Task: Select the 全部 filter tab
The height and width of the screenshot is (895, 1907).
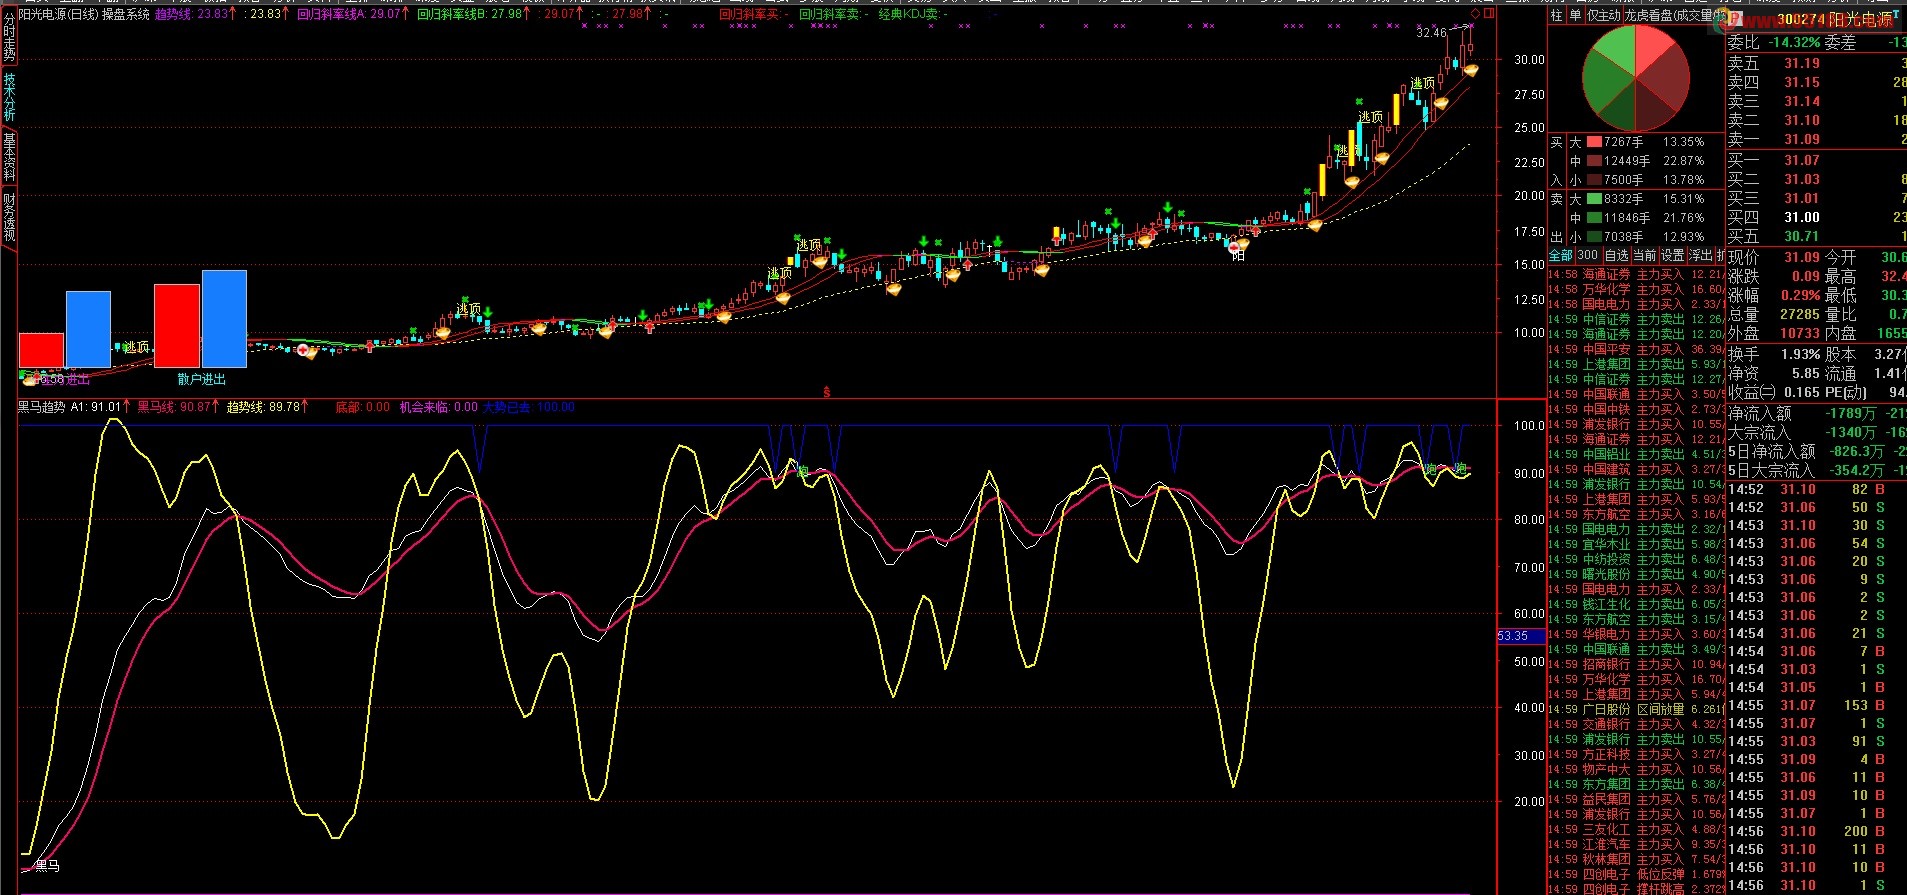Action: 1560,256
